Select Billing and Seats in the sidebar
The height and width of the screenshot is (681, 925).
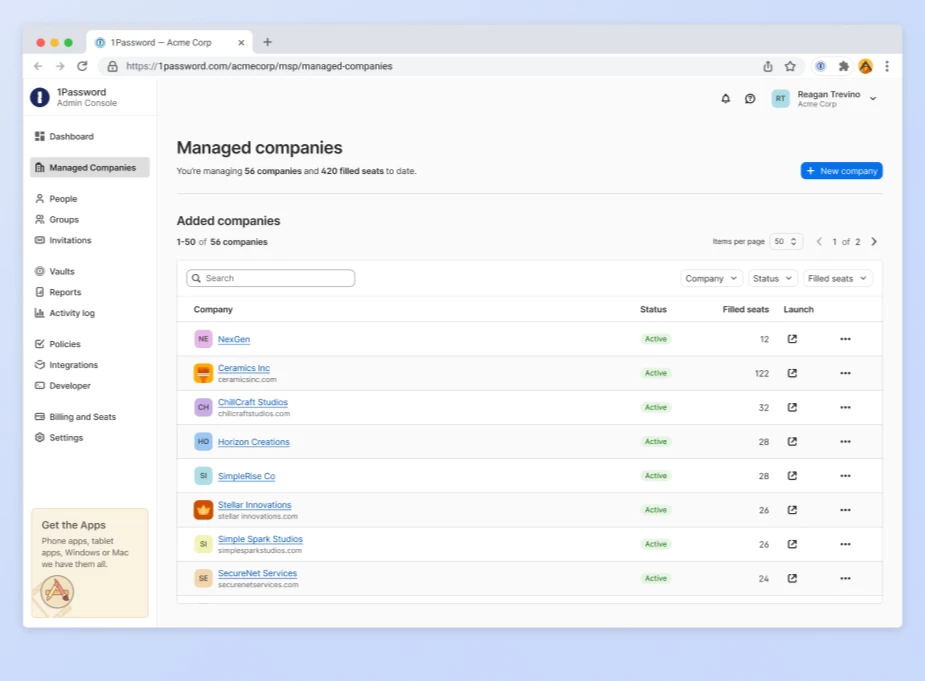[75, 417]
